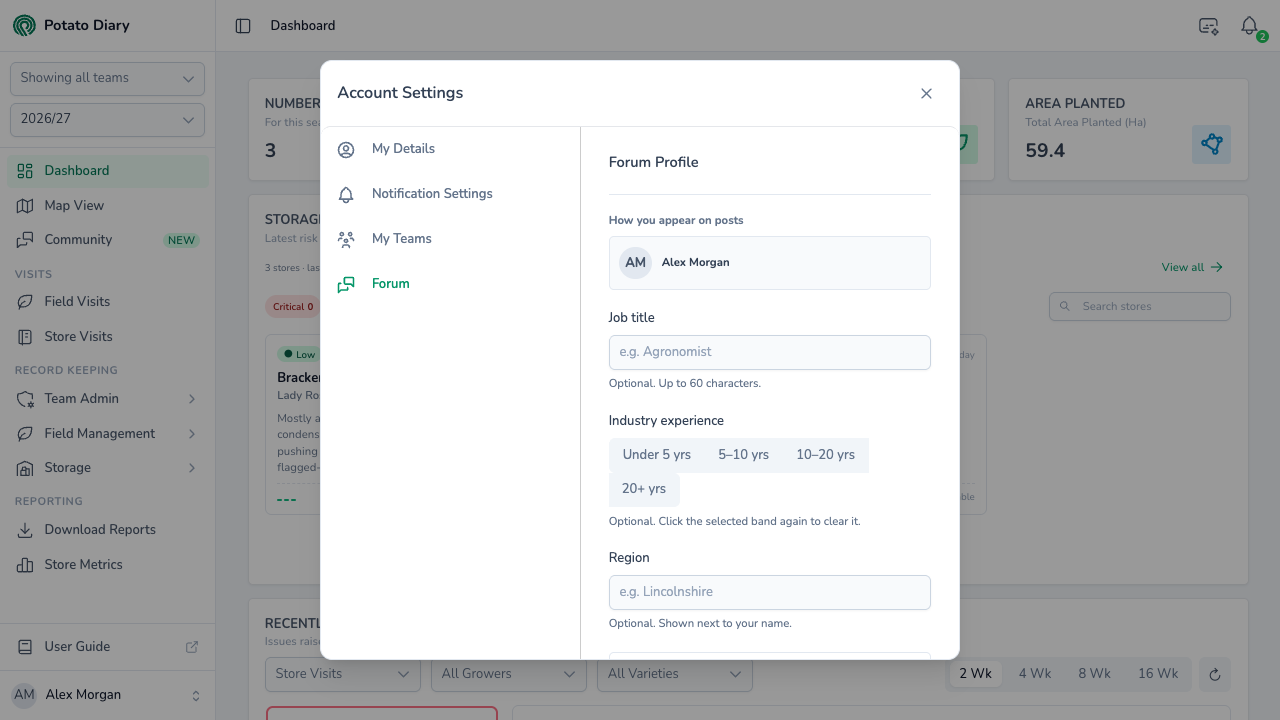This screenshot has width=1280, height=720.
Task: Click the refresh issues icon
Action: click(x=1215, y=675)
